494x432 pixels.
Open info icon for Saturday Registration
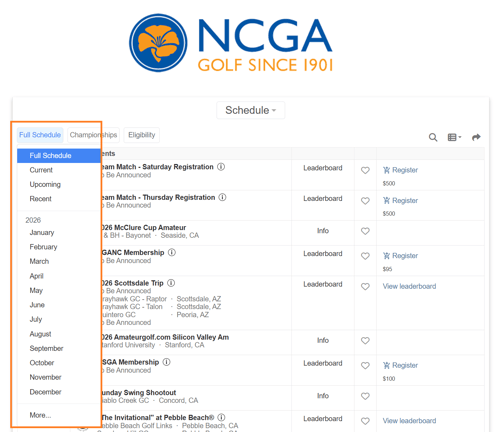pos(221,167)
